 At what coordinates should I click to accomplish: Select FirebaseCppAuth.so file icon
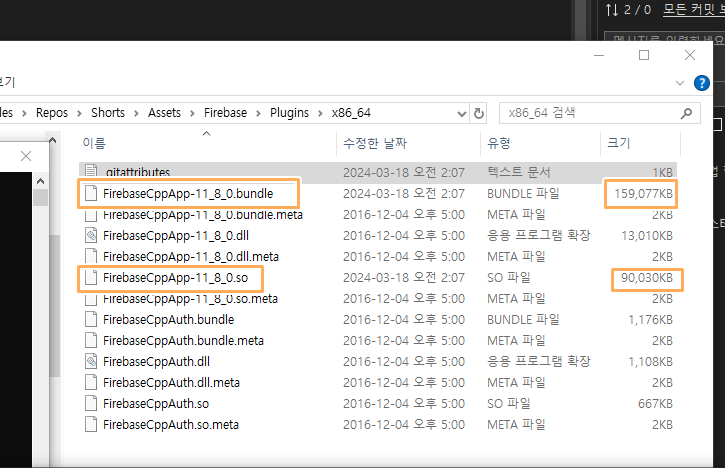(91, 404)
